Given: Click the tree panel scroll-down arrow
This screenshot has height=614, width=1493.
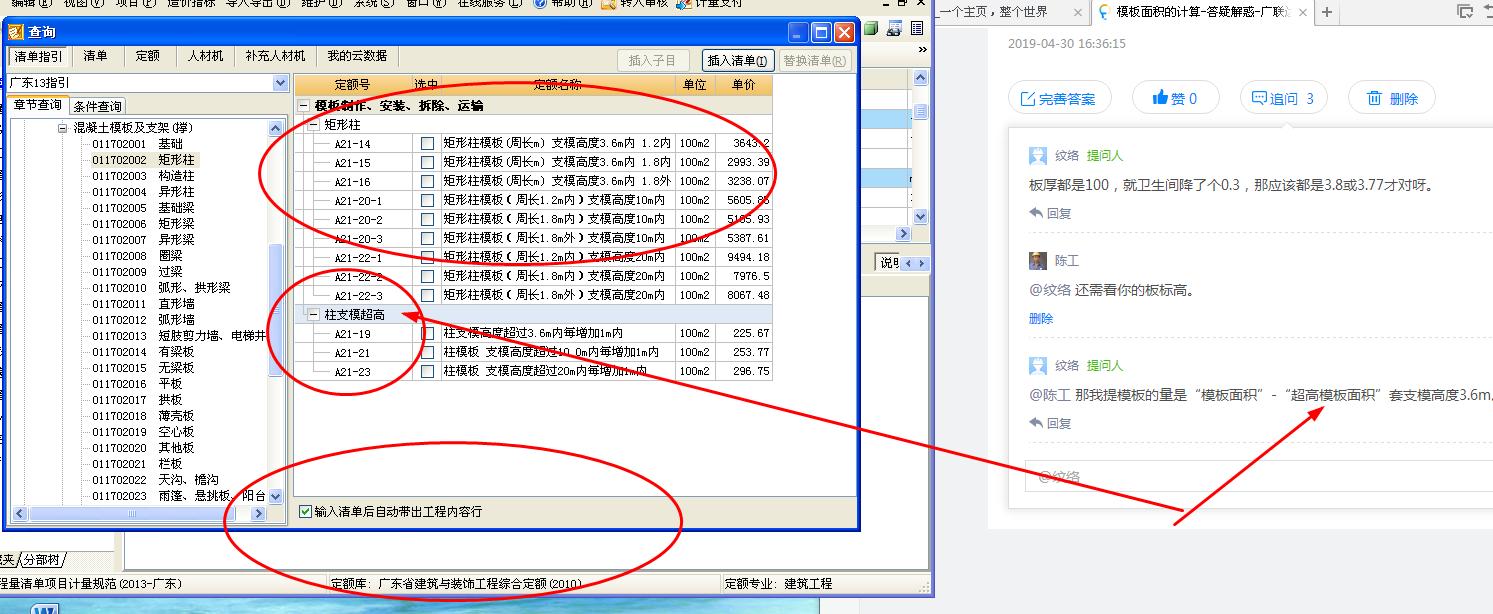Looking at the screenshot, I should (276, 498).
